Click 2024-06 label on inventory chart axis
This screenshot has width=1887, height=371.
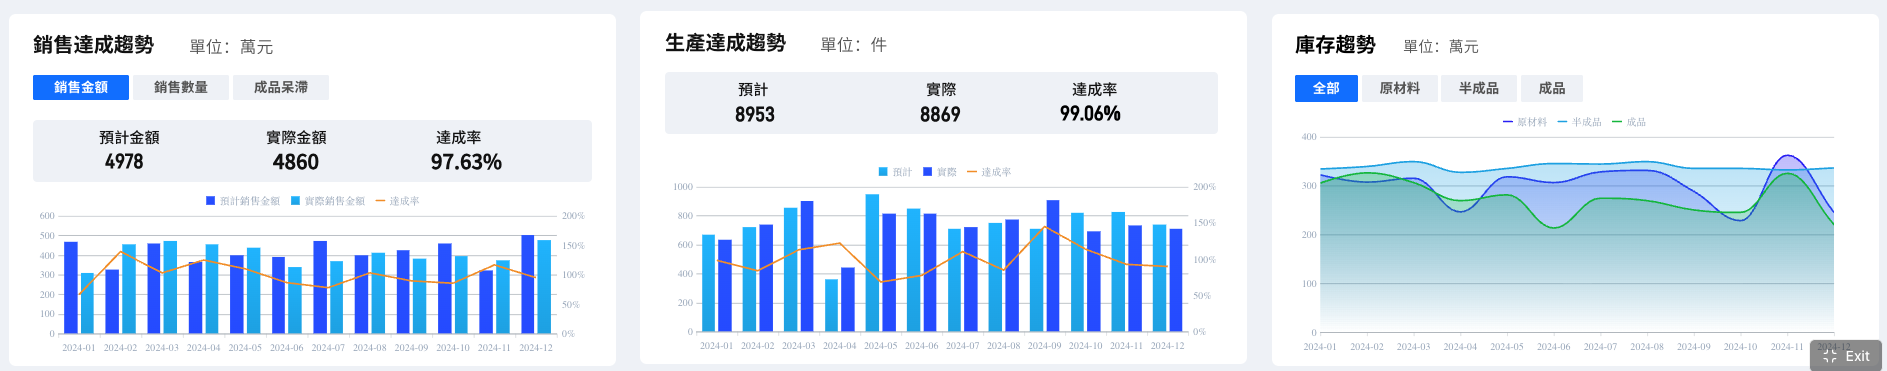pos(1553,347)
